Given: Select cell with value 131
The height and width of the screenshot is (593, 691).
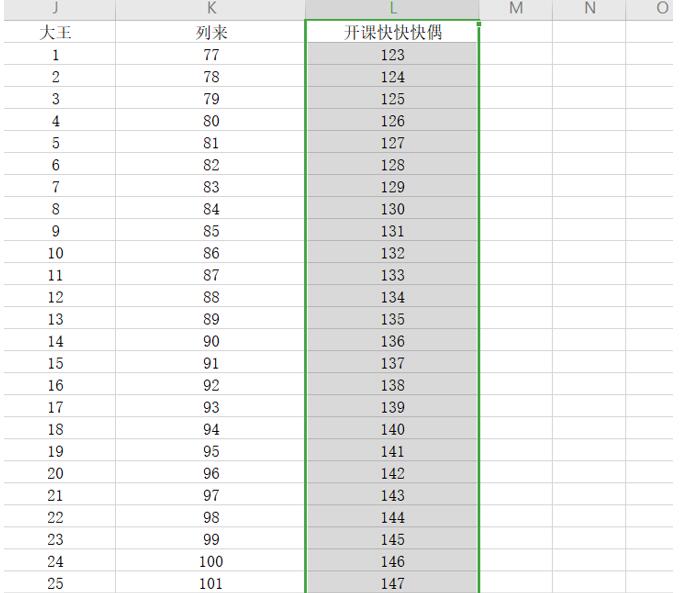Looking at the screenshot, I should coord(392,231).
